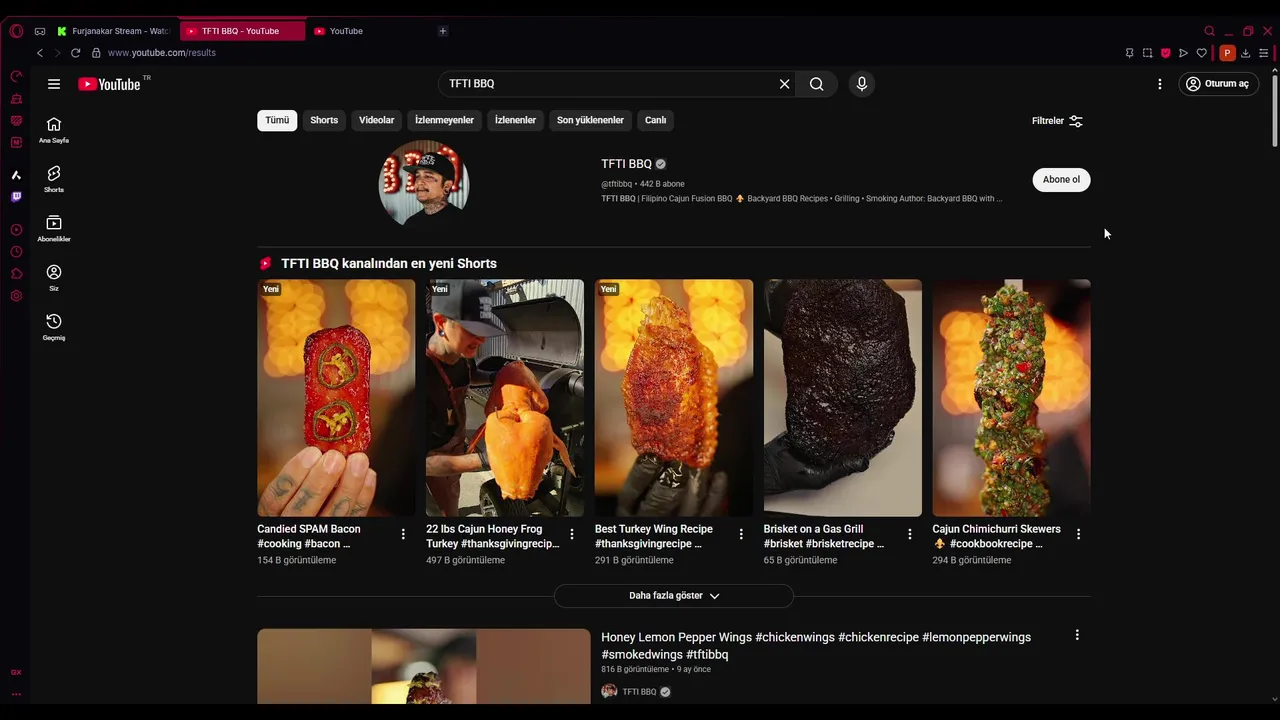Select the Tümü filter chip
Viewport: 1280px width, 720px height.
pyautogui.click(x=277, y=120)
